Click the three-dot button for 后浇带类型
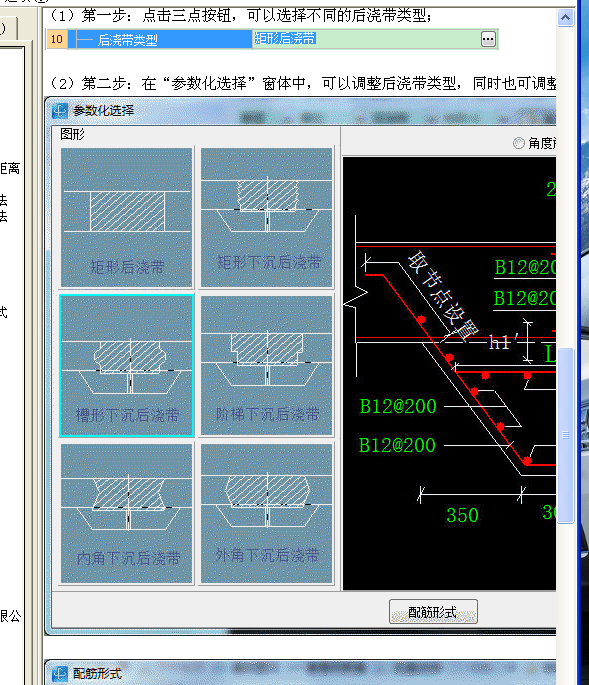Image resolution: width=589 pixels, height=685 pixels. (488, 39)
